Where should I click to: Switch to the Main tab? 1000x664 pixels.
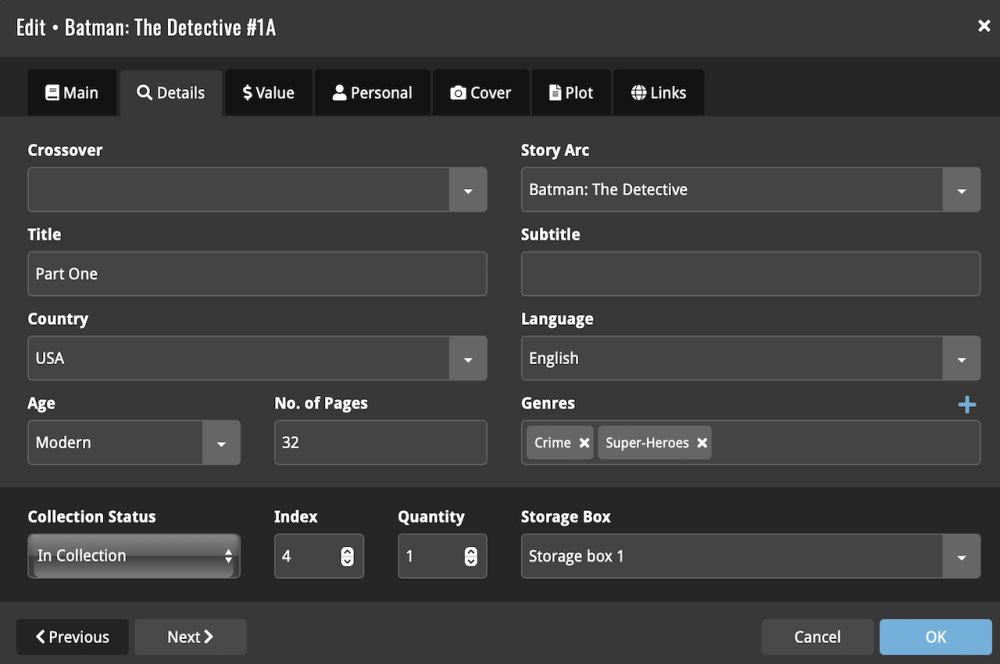point(72,93)
